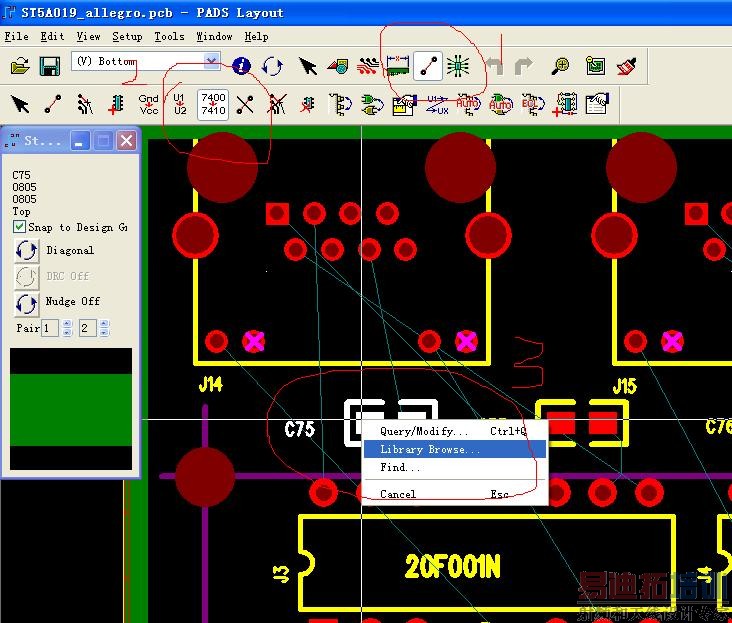The width and height of the screenshot is (732, 623).
Task: Increase the first Pair spinner value
Action: [67, 324]
